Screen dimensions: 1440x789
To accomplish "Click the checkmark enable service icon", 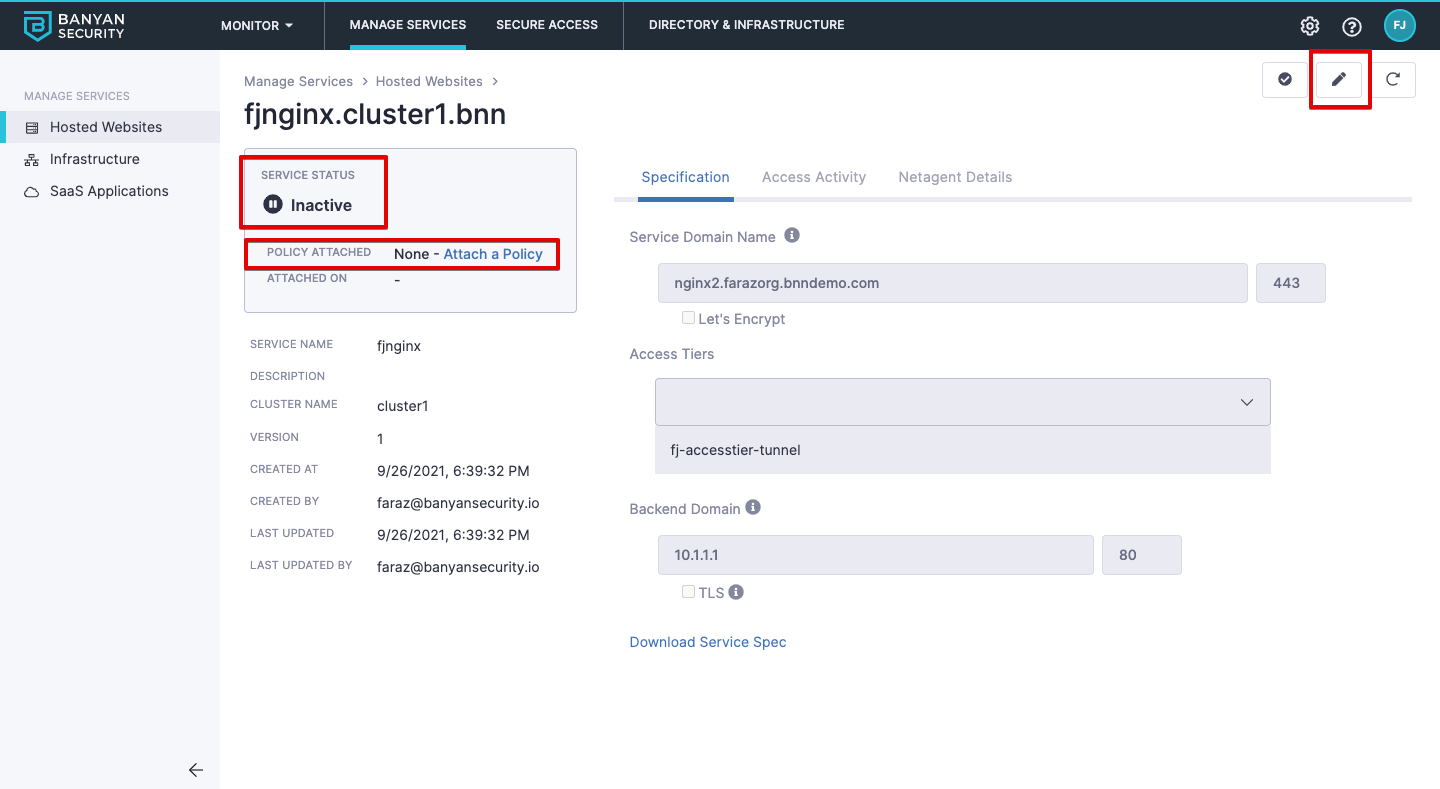I will 1285,80.
